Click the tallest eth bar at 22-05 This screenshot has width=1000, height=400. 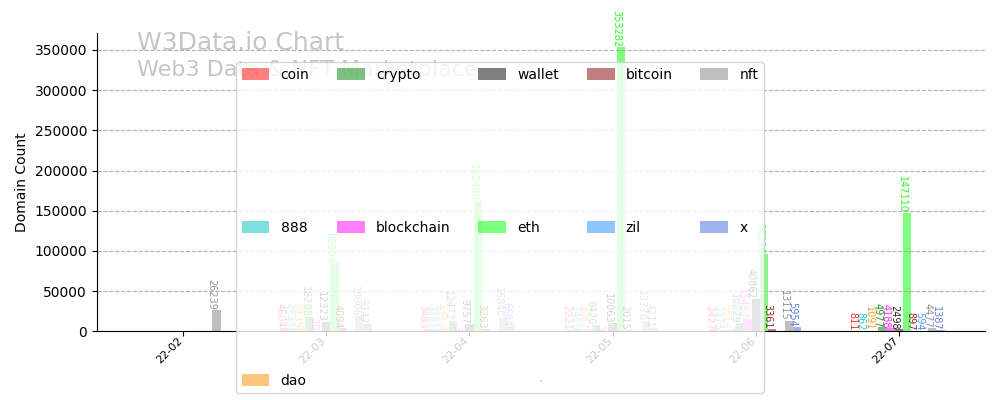click(x=621, y=190)
